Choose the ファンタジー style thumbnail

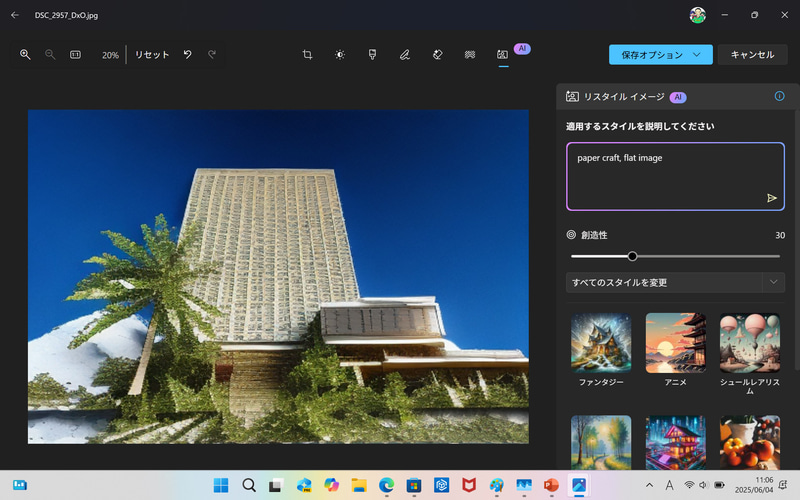pyautogui.click(x=601, y=343)
